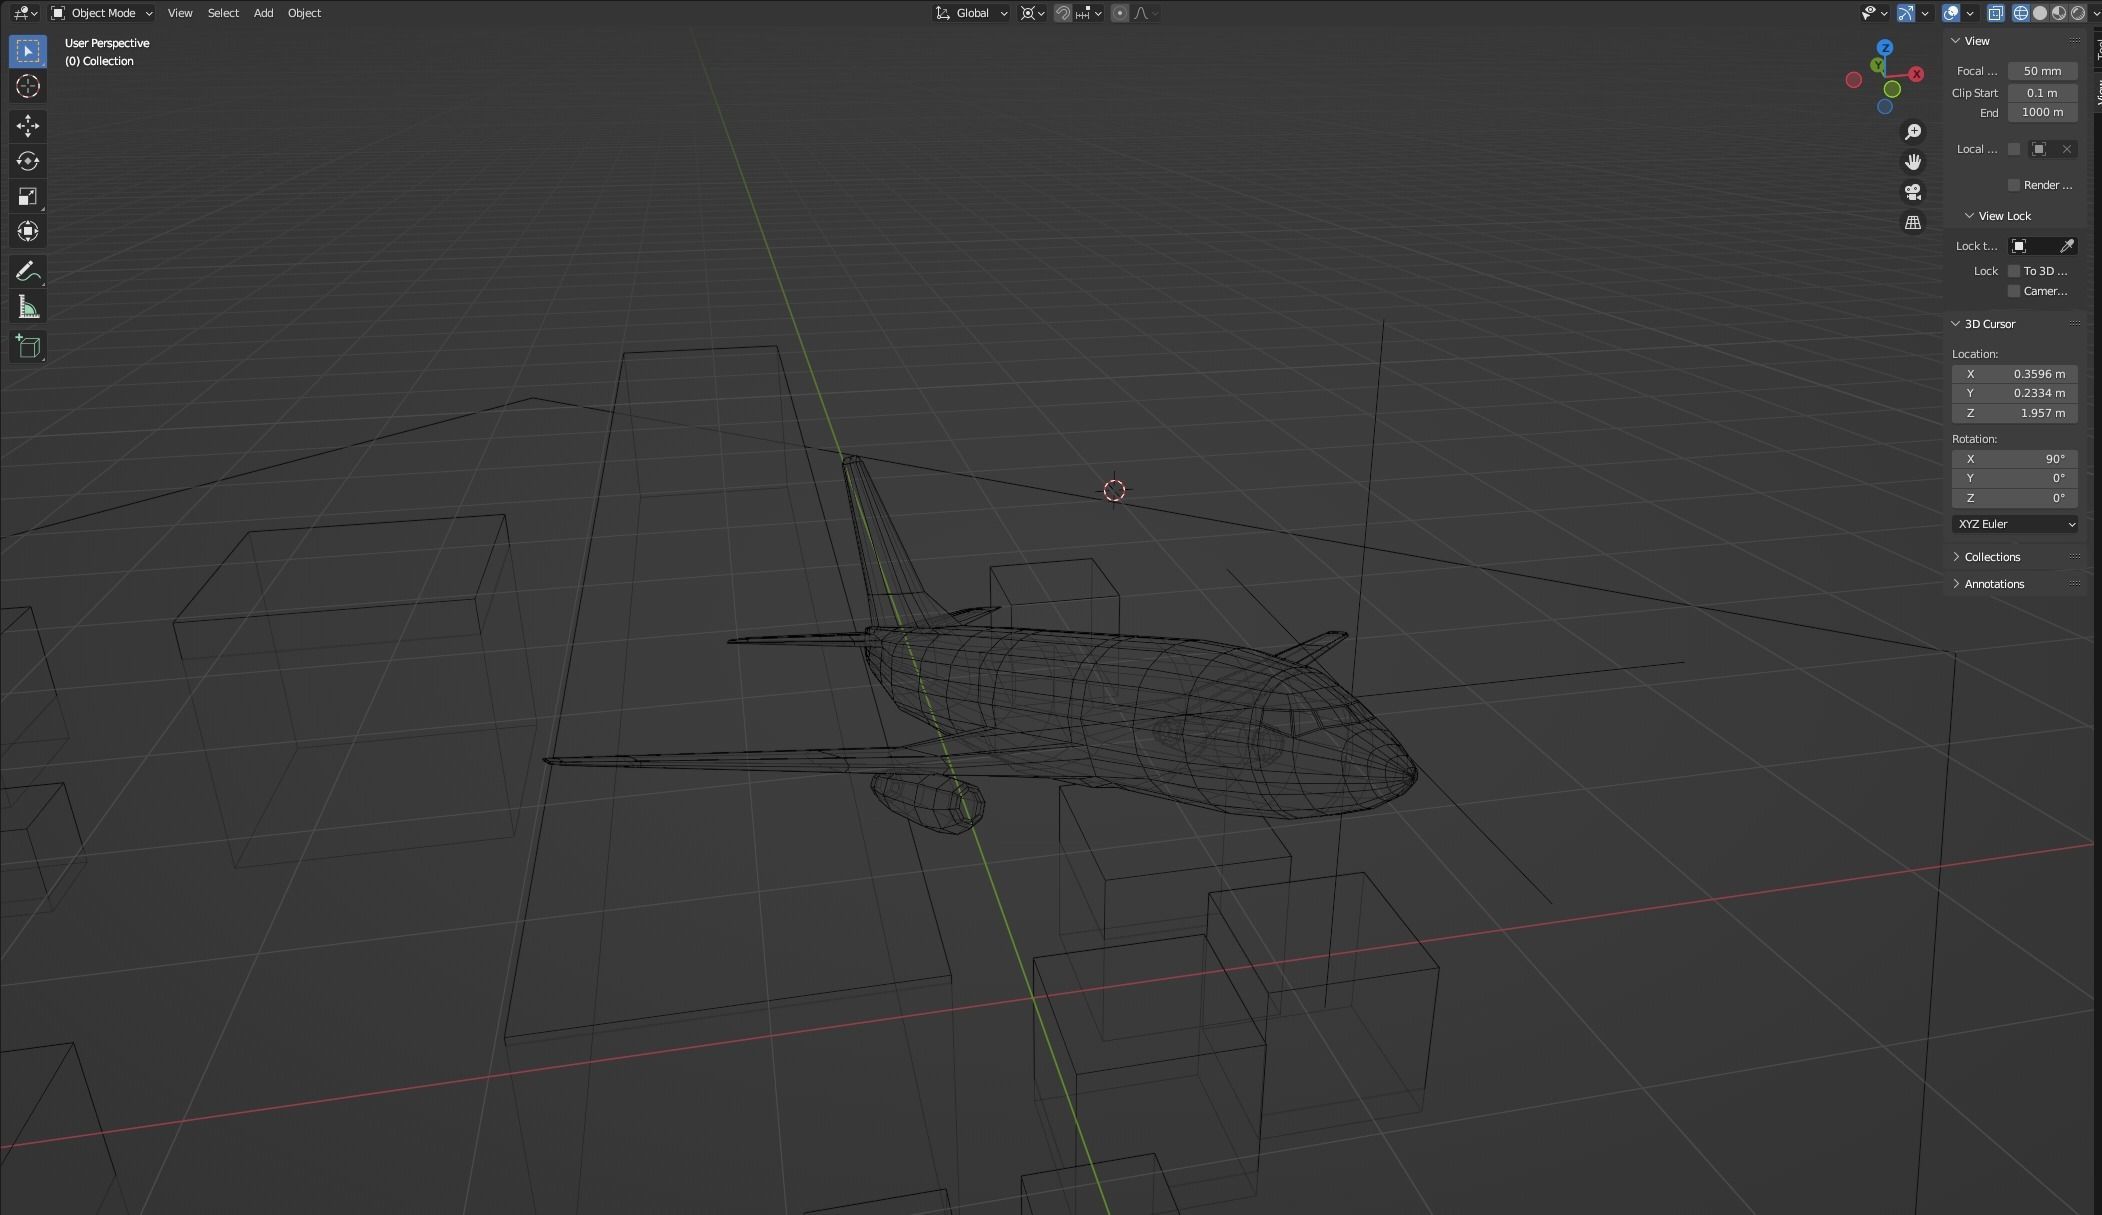Switch perspective/orthographic with grid icon
The image size is (2102, 1215).
tap(1913, 222)
